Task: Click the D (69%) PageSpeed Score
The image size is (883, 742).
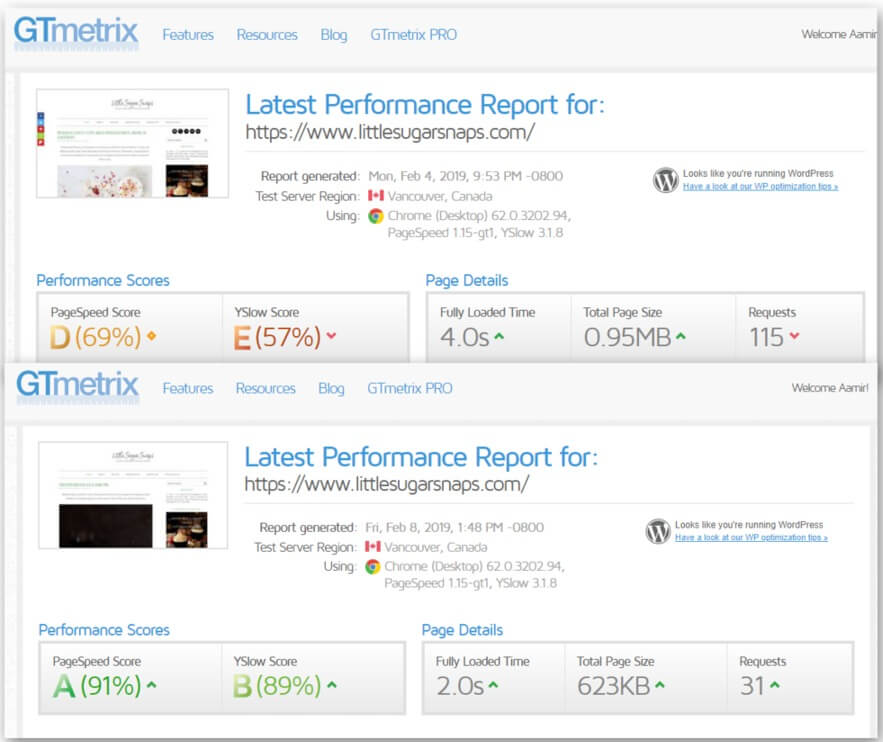Action: coord(95,337)
